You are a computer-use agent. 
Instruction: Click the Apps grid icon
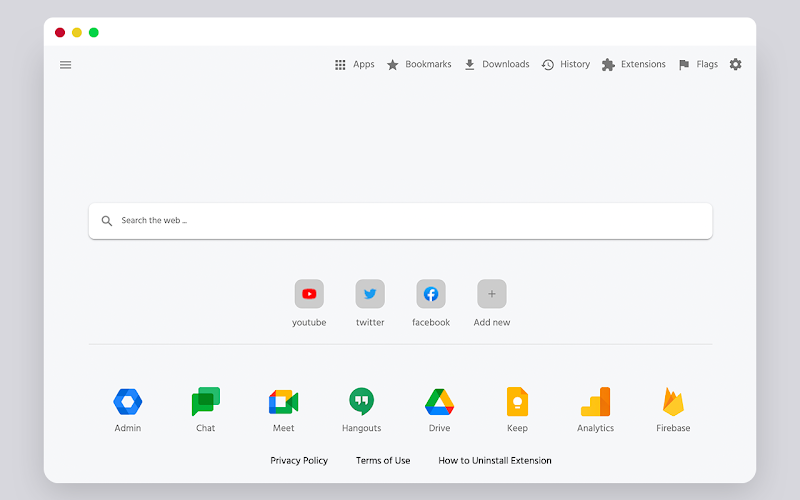coord(340,65)
